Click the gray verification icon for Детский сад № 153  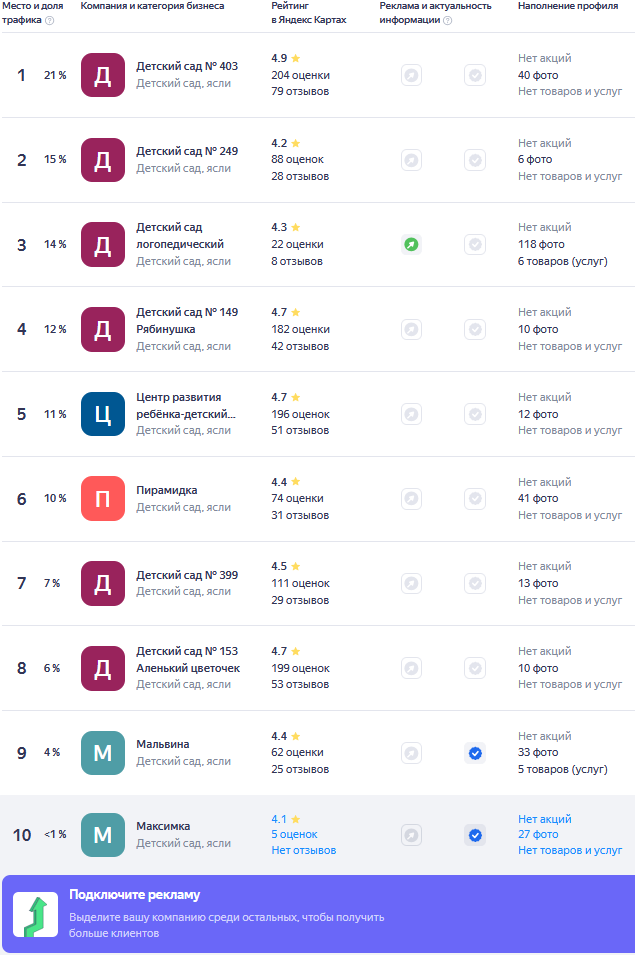(x=475, y=668)
